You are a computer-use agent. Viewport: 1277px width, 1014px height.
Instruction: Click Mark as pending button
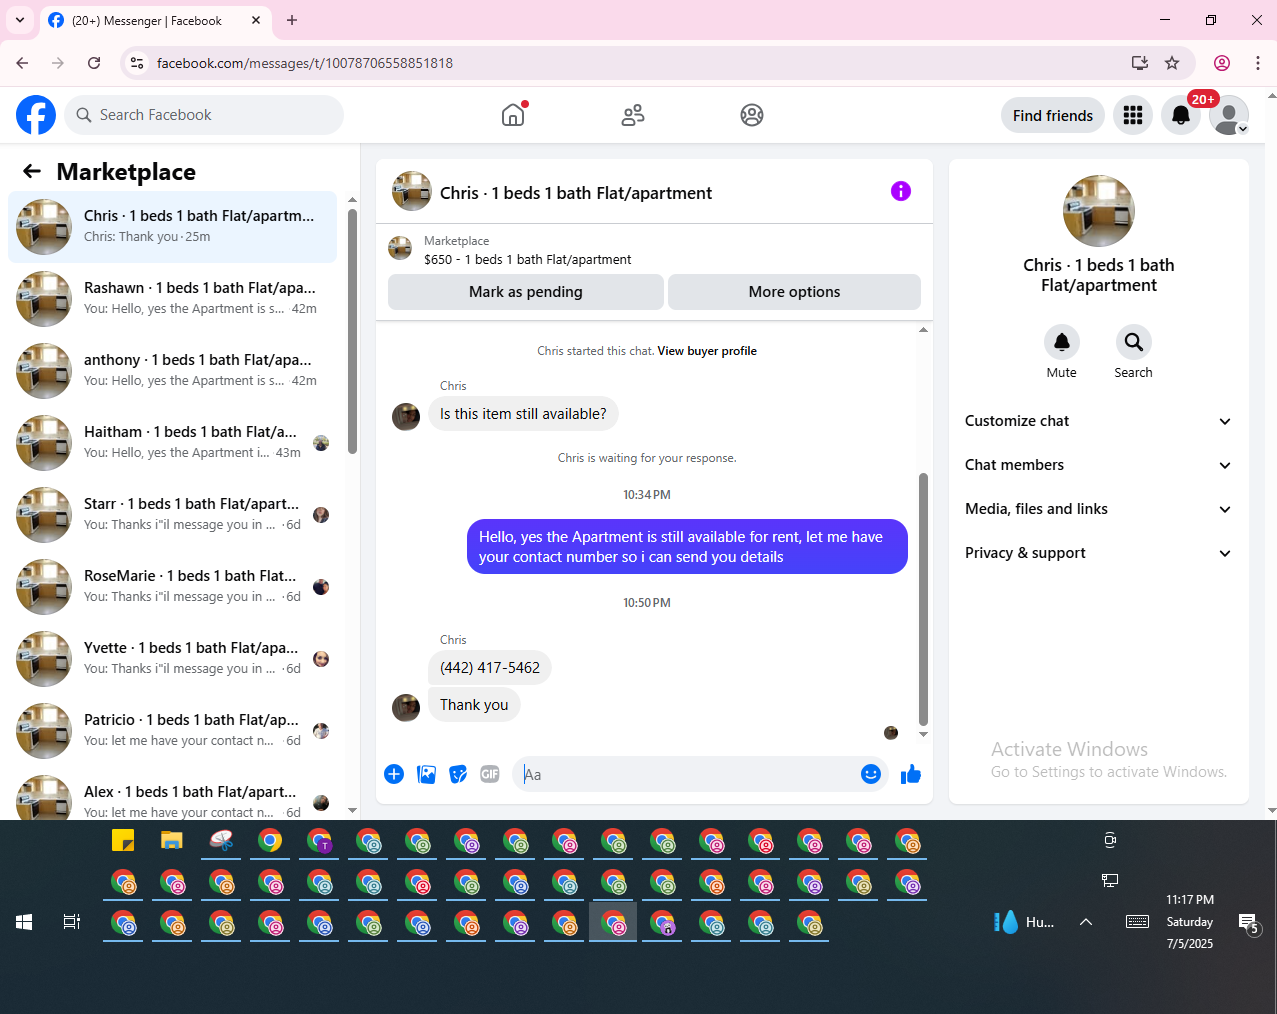[526, 292]
